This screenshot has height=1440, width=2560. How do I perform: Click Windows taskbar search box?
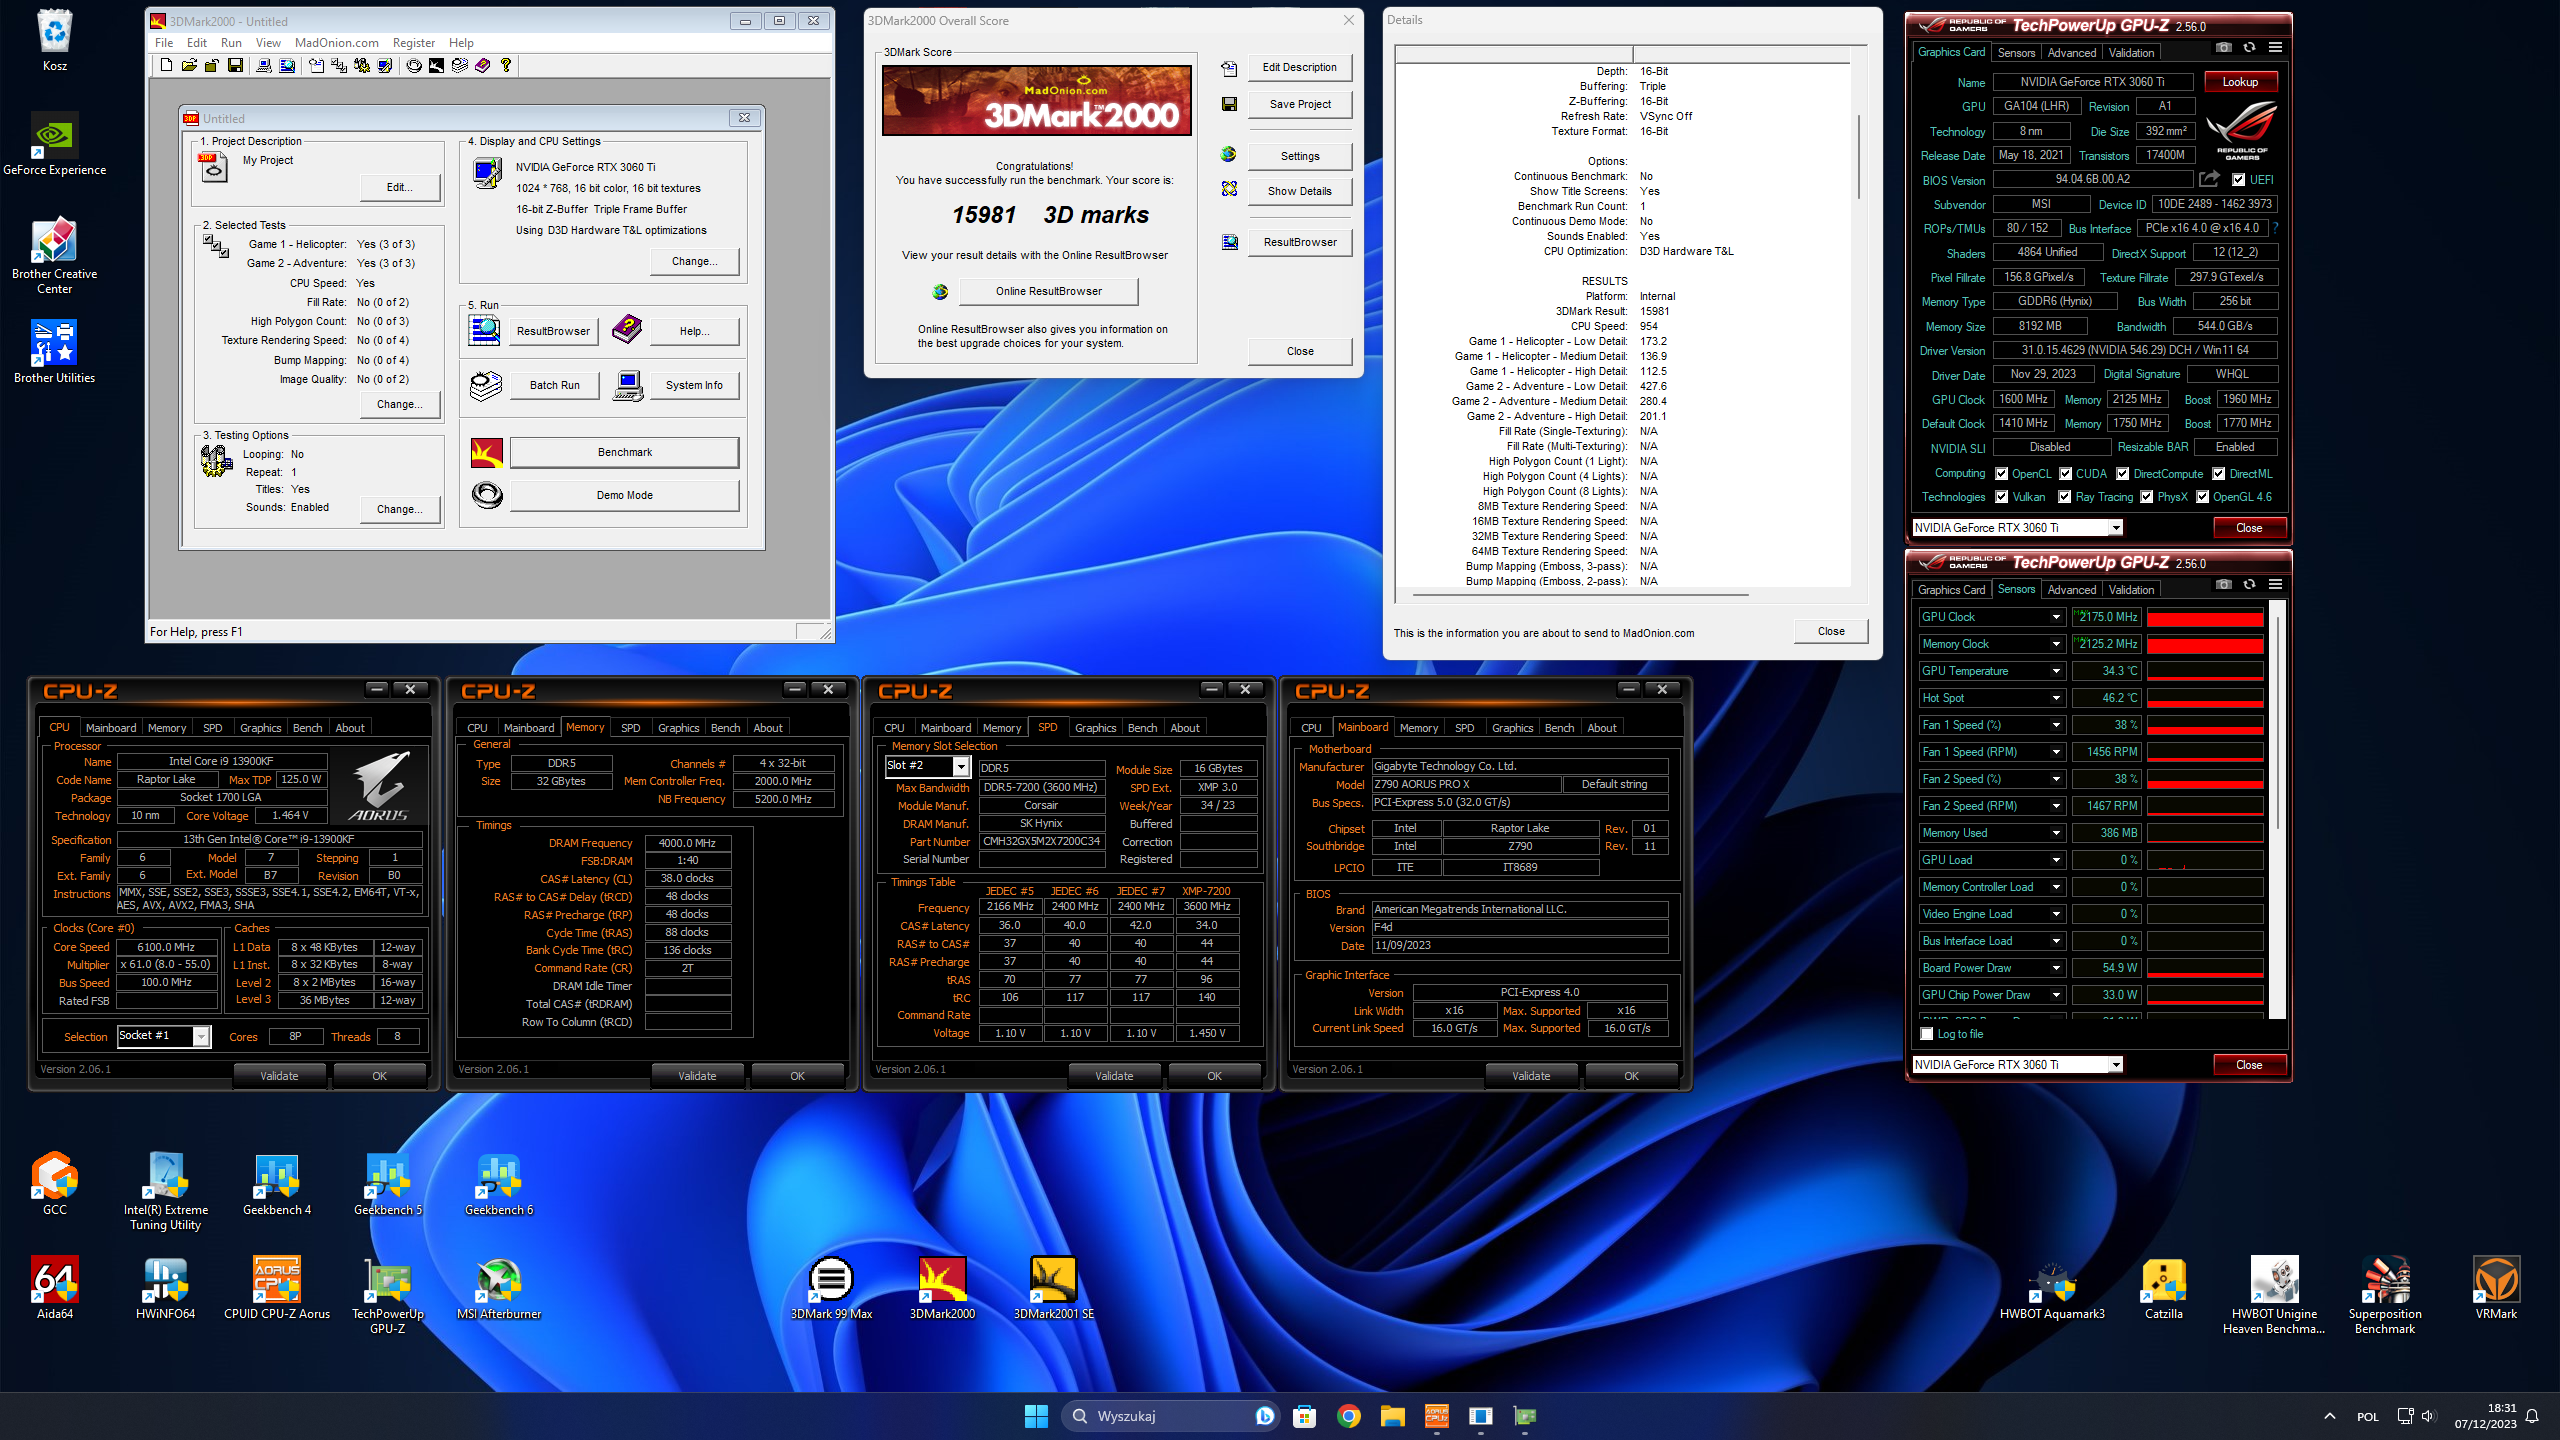click(x=1172, y=1416)
